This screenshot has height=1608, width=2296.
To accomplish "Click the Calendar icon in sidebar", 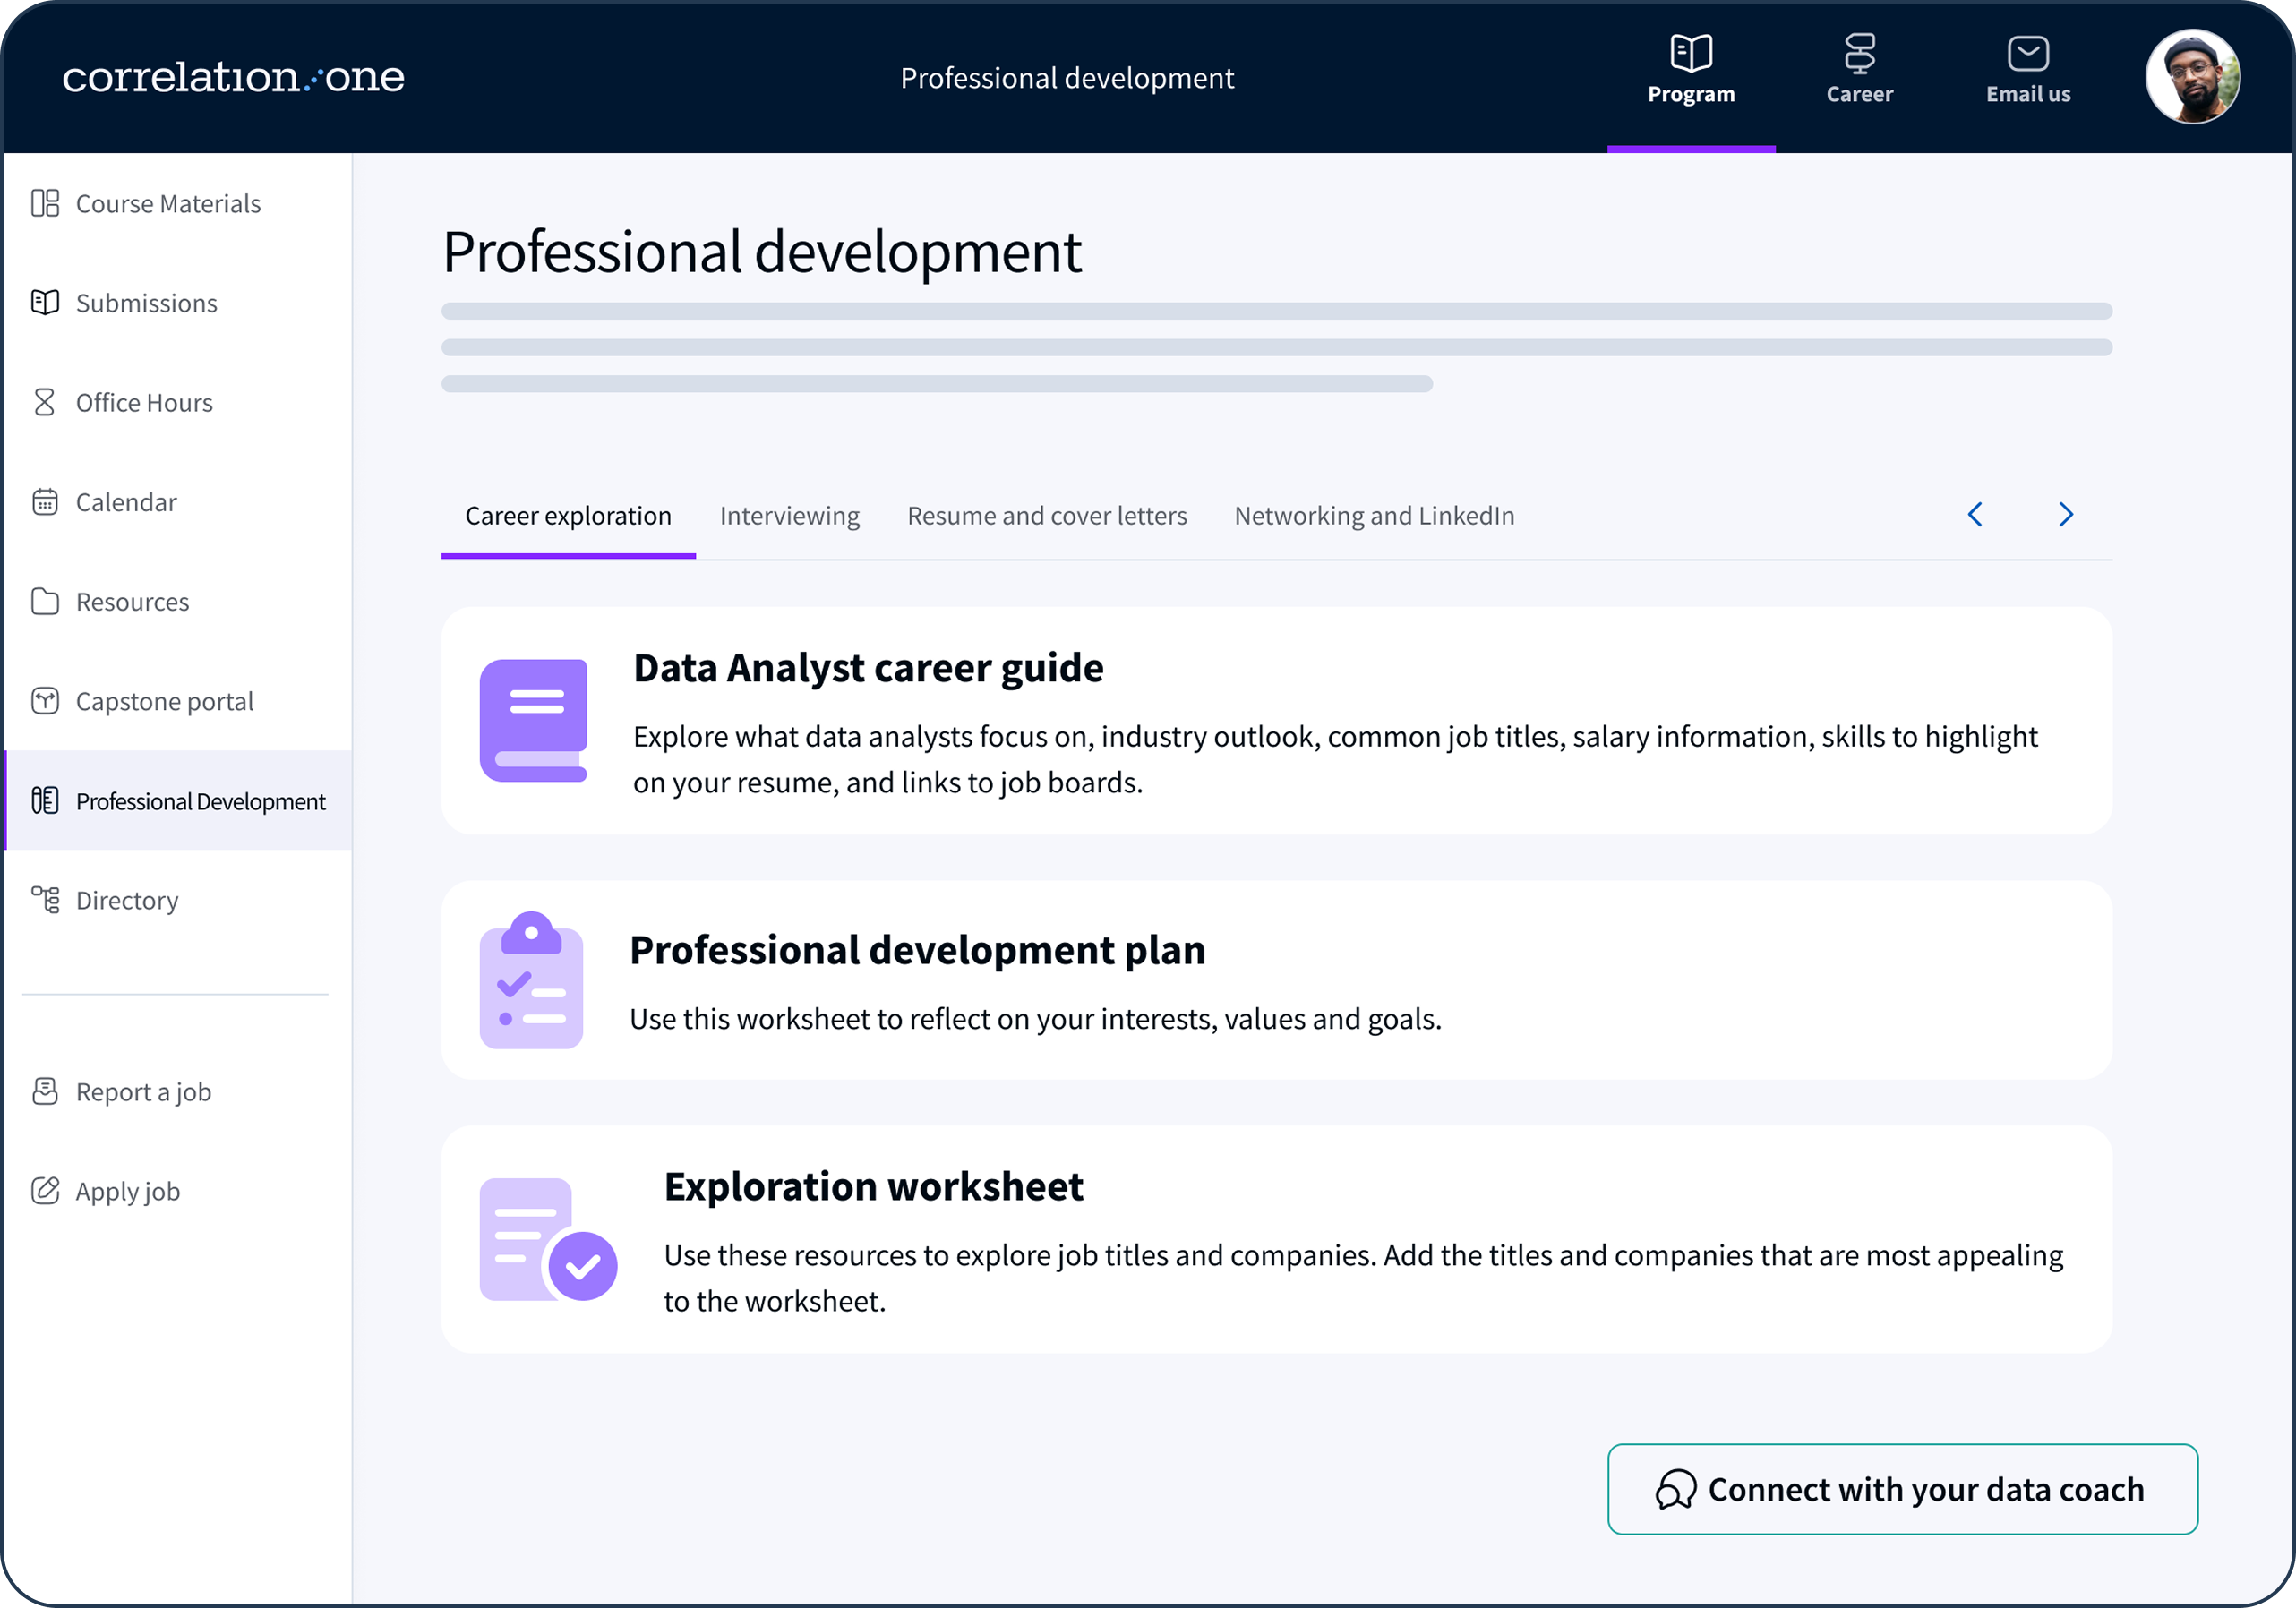I will tap(45, 502).
